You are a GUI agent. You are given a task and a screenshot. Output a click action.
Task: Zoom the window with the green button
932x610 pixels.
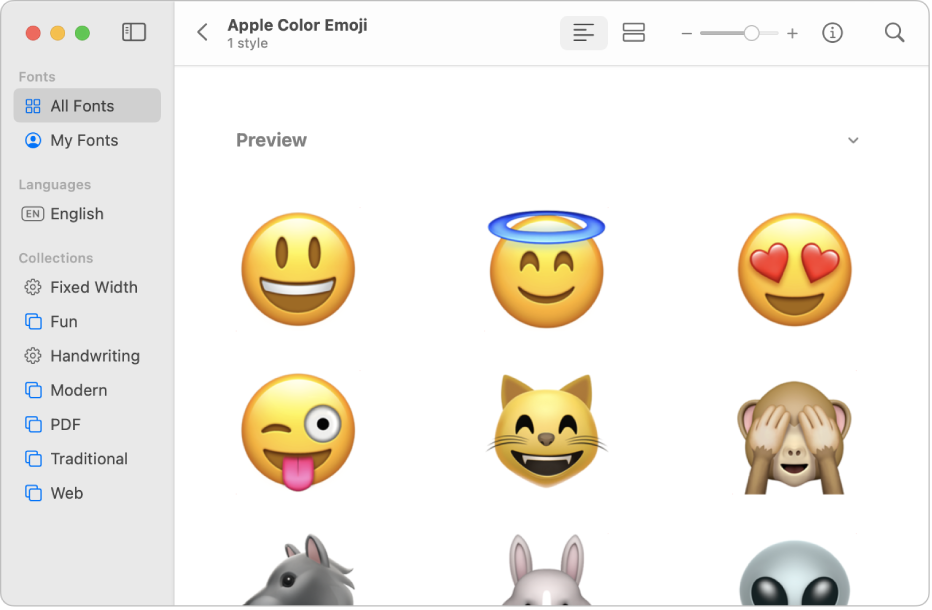click(x=83, y=33)
